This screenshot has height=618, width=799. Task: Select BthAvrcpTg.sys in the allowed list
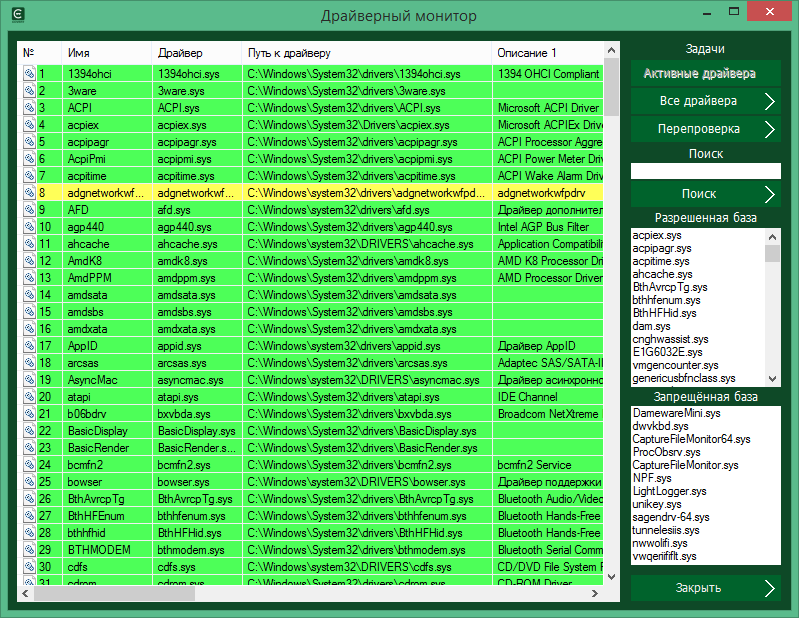670,287
